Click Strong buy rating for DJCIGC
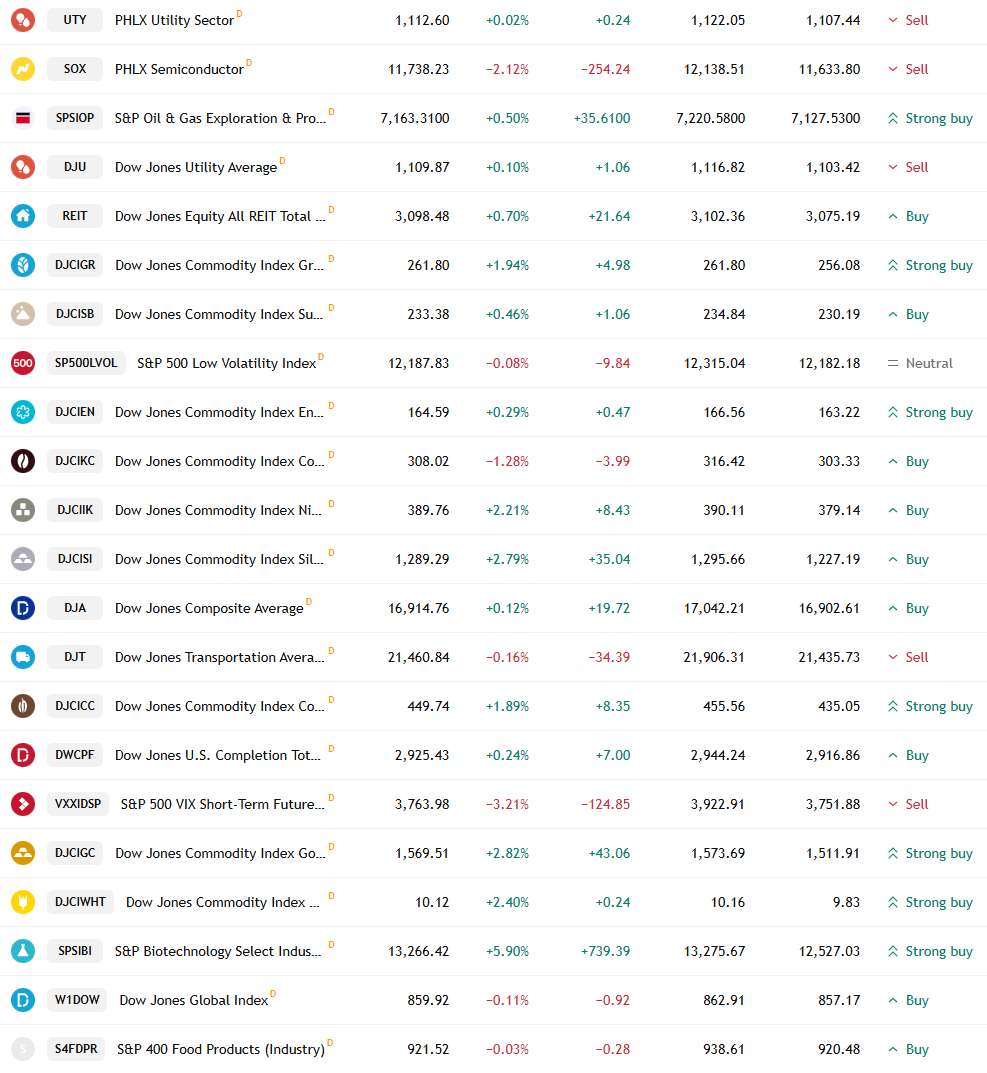Image resolution: width=987 pixels, height=1073 pixels. (930, 853)
